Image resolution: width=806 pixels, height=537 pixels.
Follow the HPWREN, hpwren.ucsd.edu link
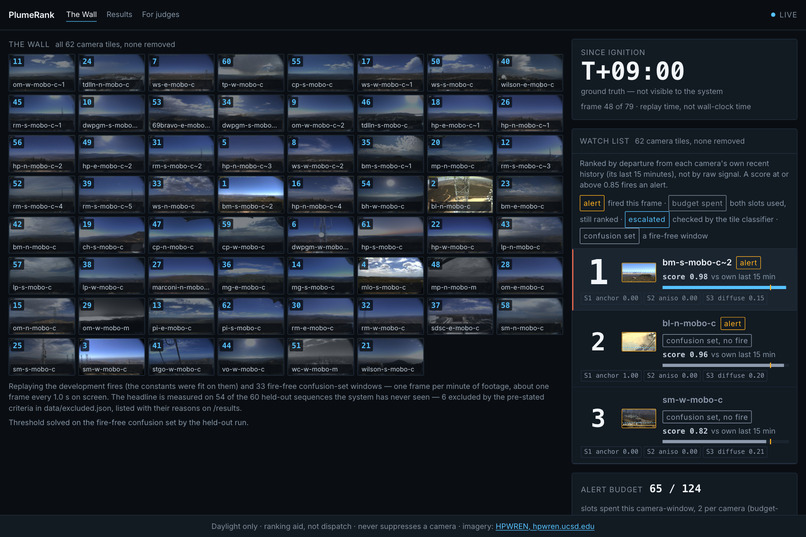tap(545, 526)
